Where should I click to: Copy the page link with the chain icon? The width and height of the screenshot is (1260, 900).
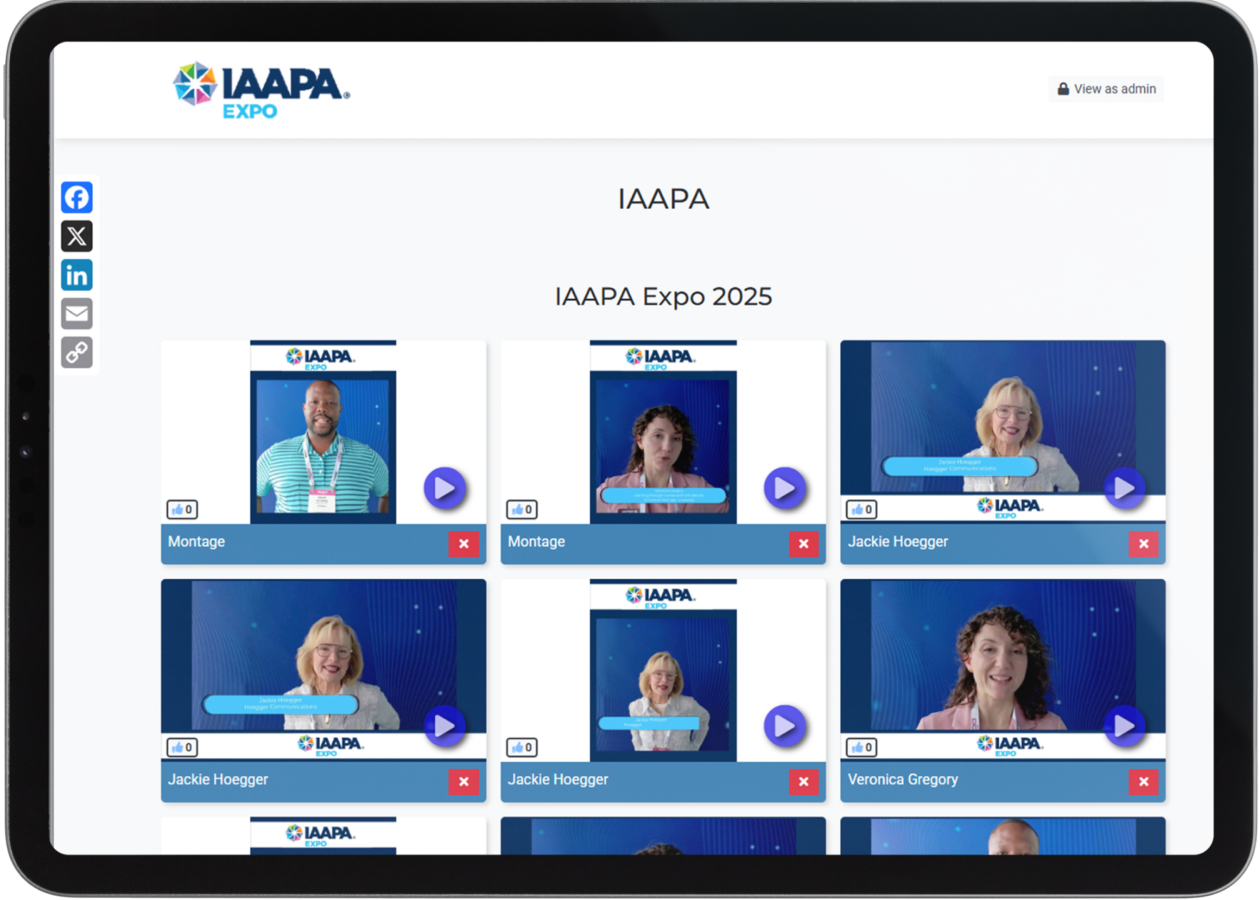pyautogui.click(x=77, y=352)
